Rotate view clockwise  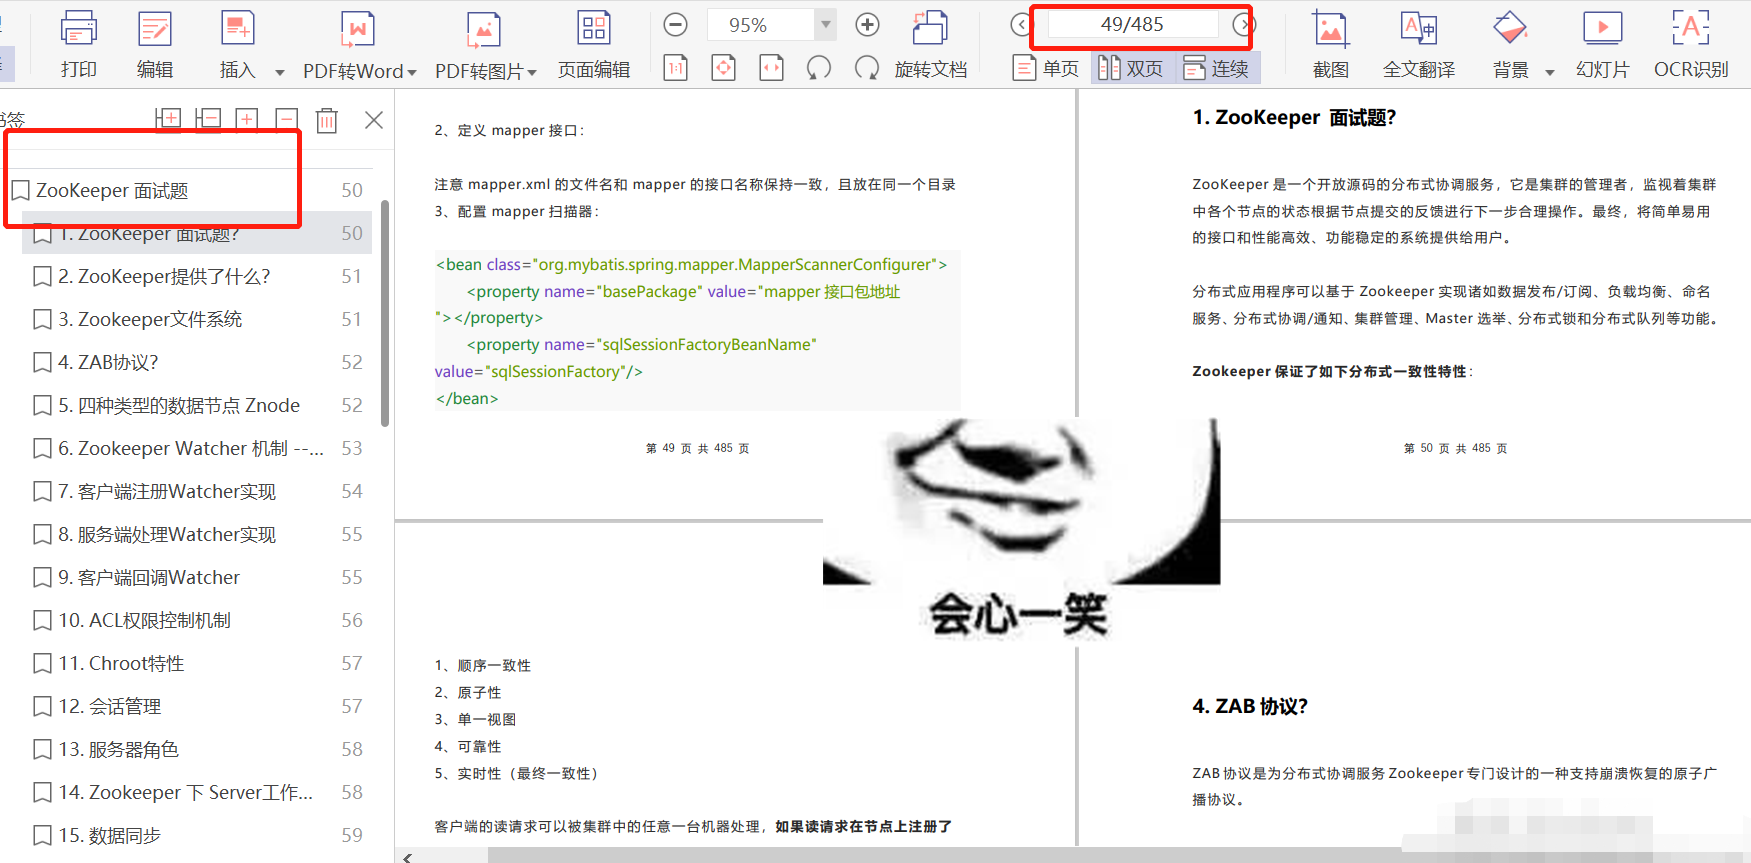(x=867, y=68)
